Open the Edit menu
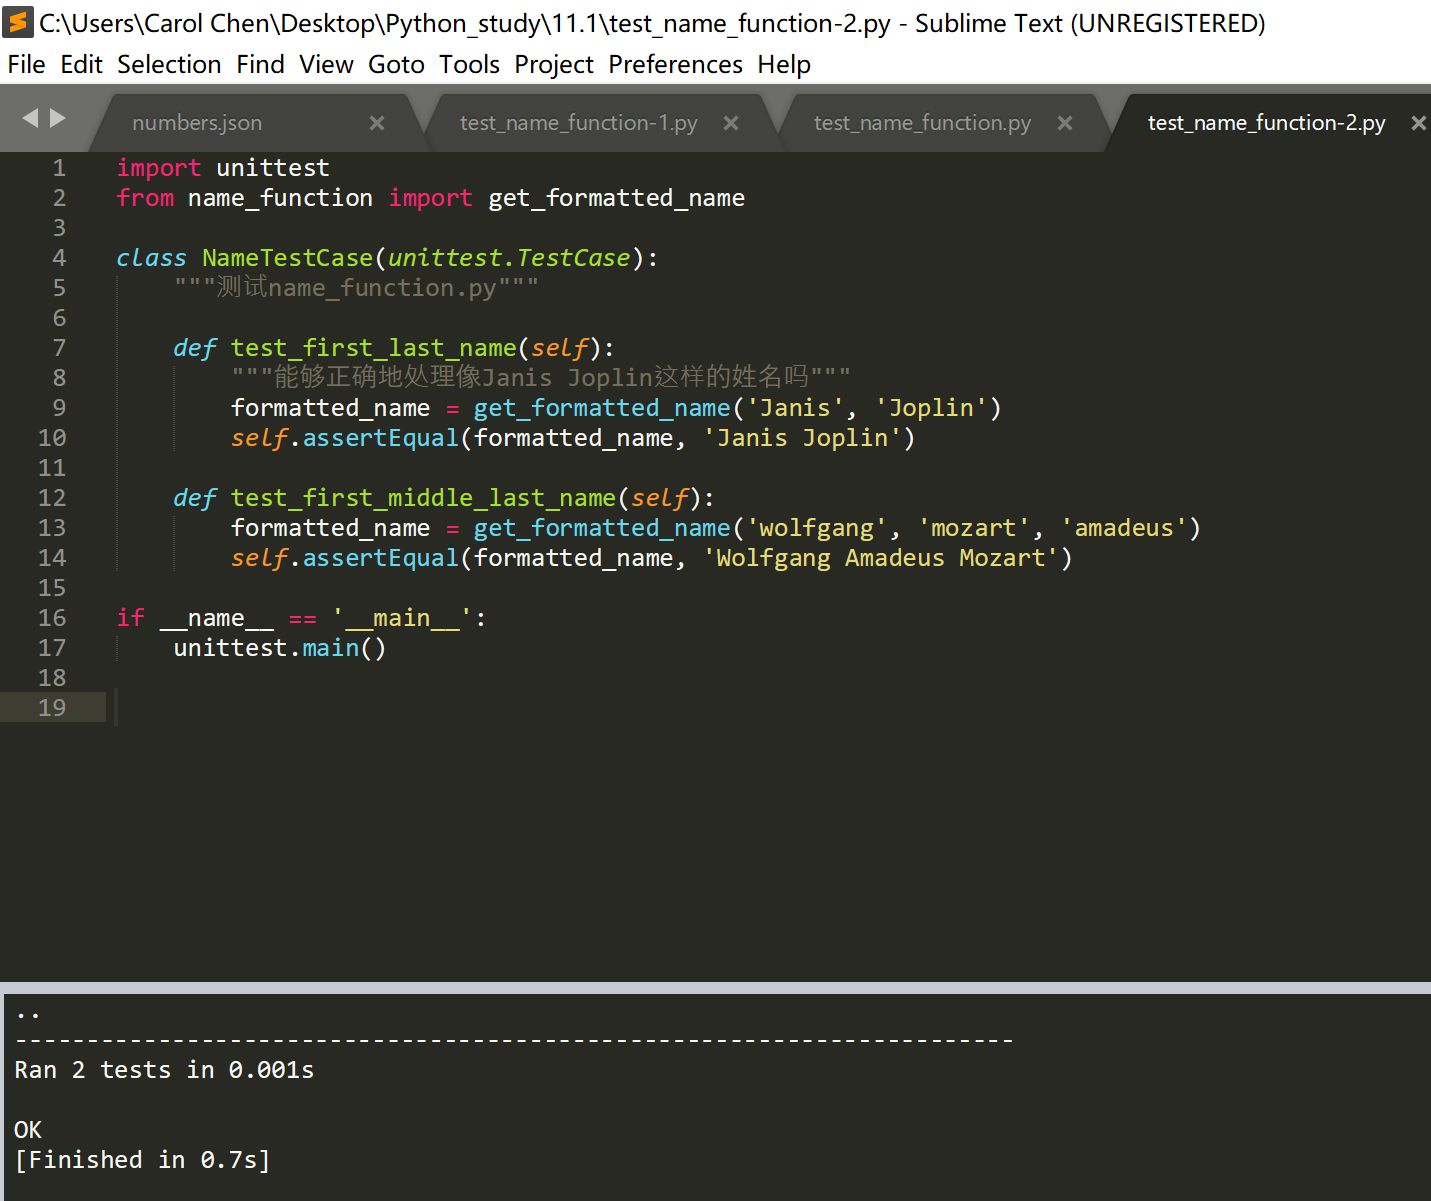Screen dimensions: 1431x1201 click(82, 65)
